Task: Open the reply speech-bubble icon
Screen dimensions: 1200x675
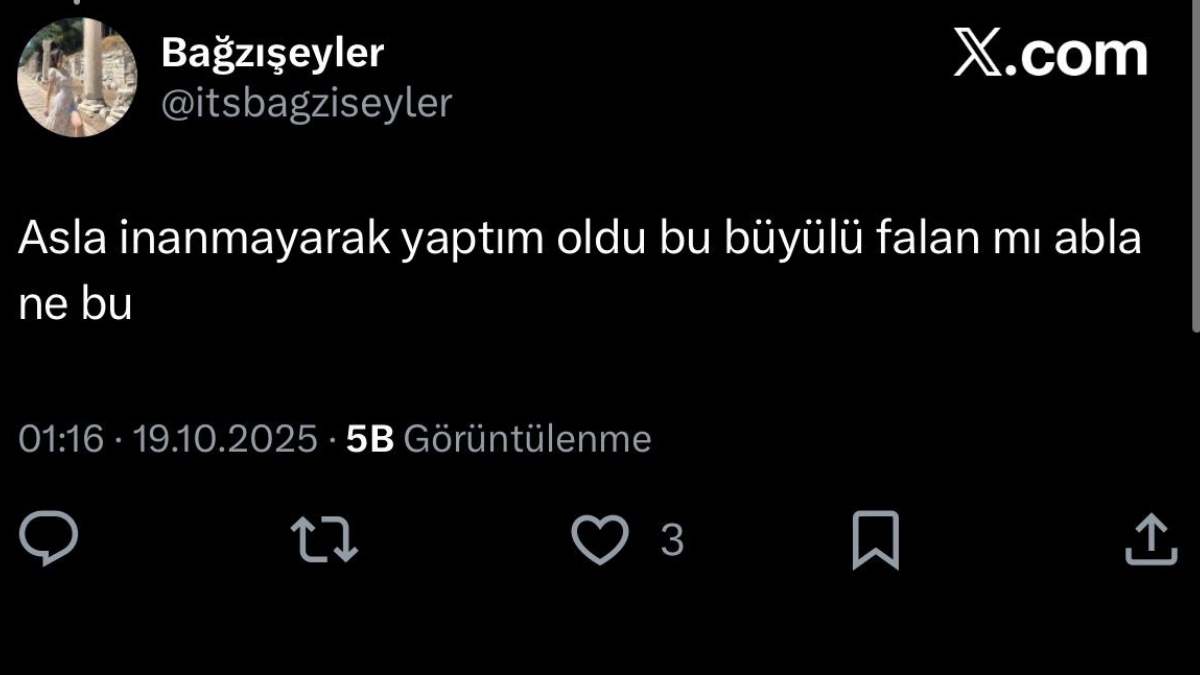Action: coord(49,539)
